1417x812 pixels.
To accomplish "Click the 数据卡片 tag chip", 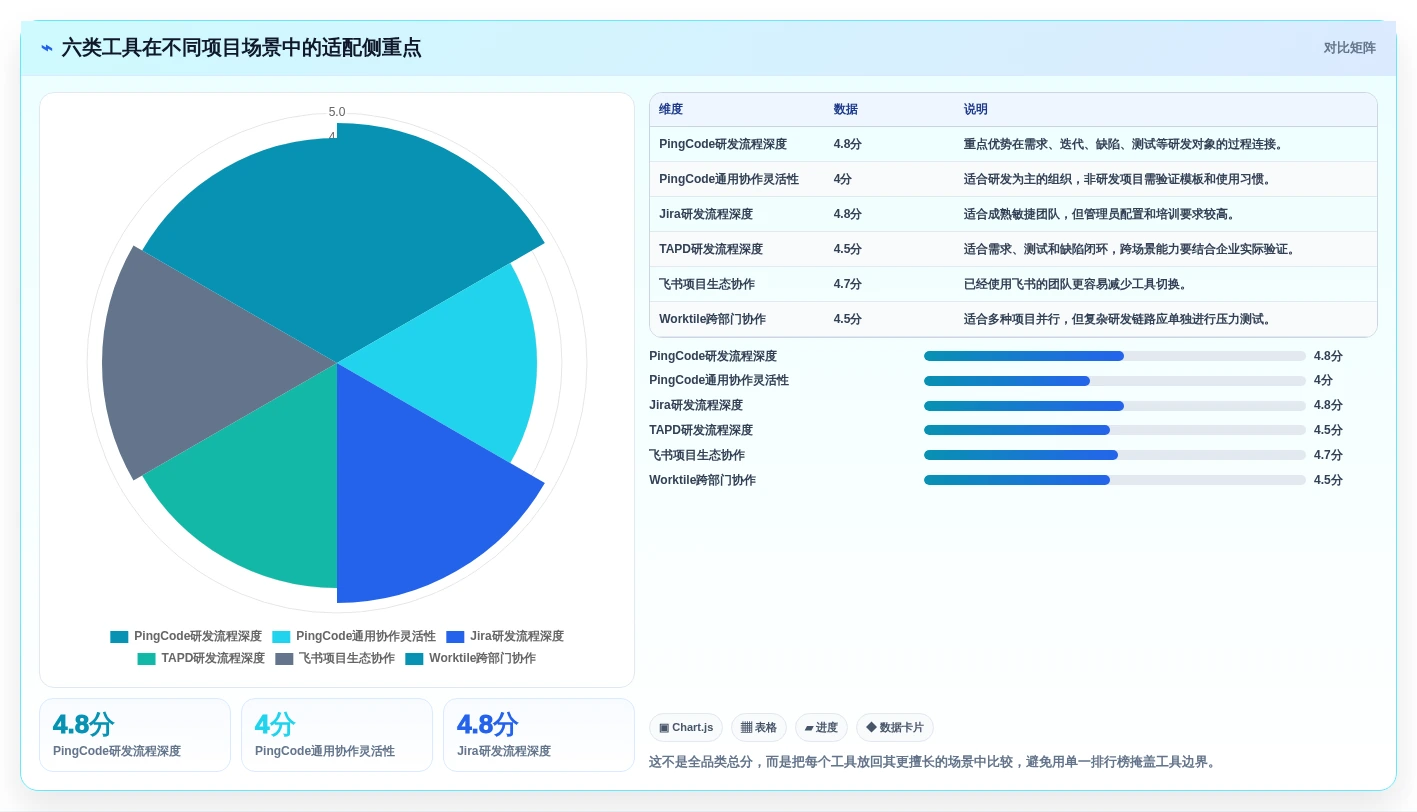I will (x=895, y=728).
